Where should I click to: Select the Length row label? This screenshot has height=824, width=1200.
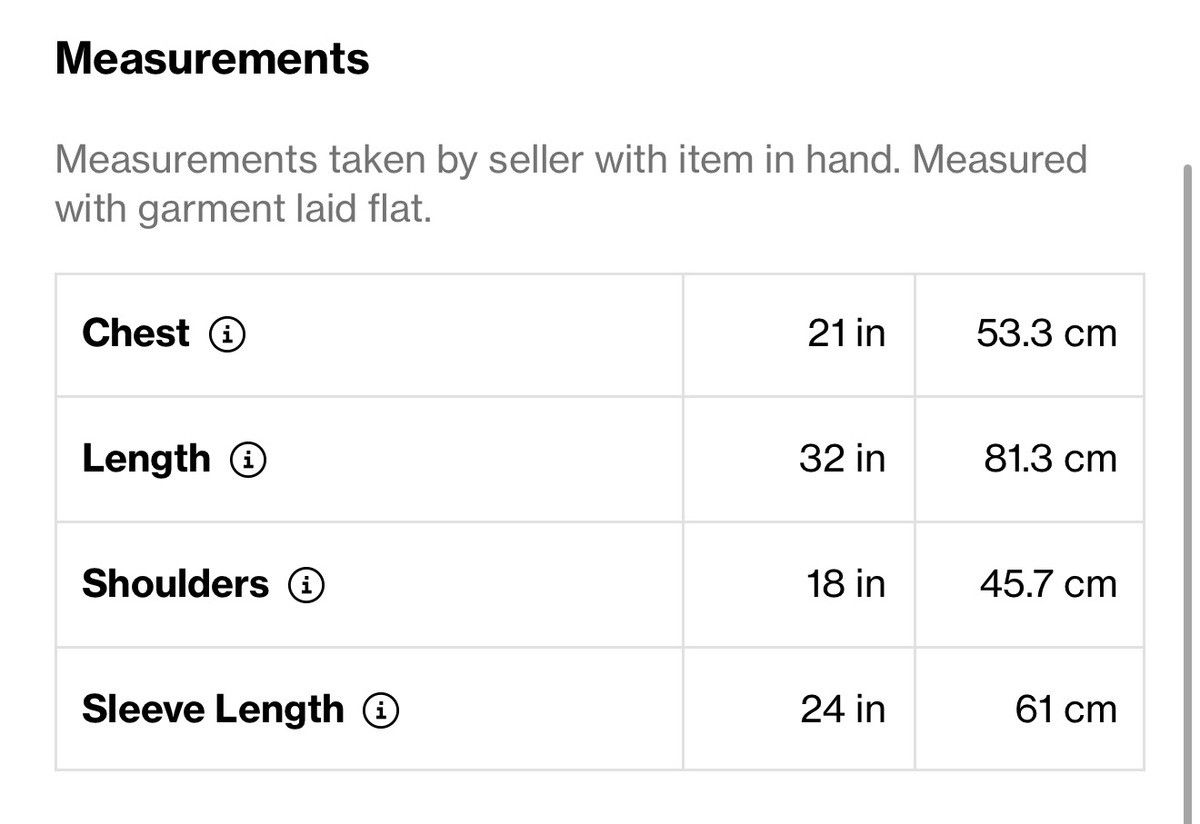click(146, 459)
